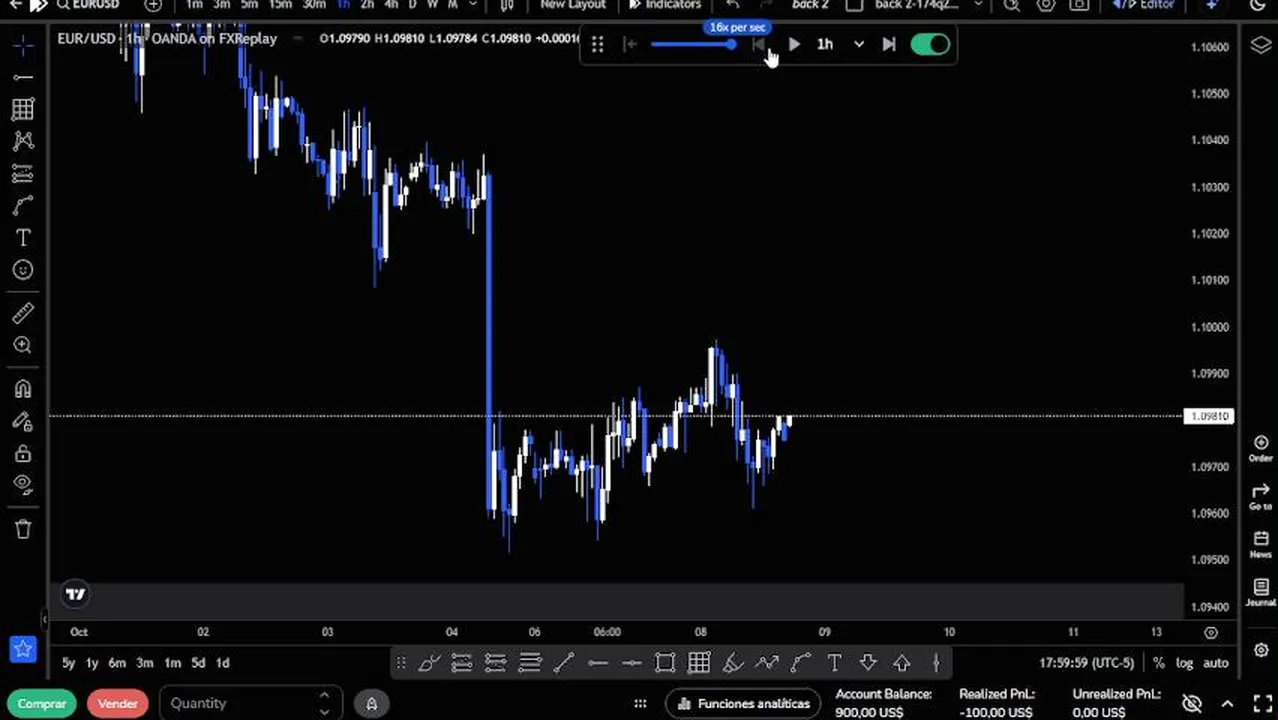Image resolution: width=1278 pixels, height=720 pixels.
Task: Open the chart patterns tool
Action: point(23,141)
